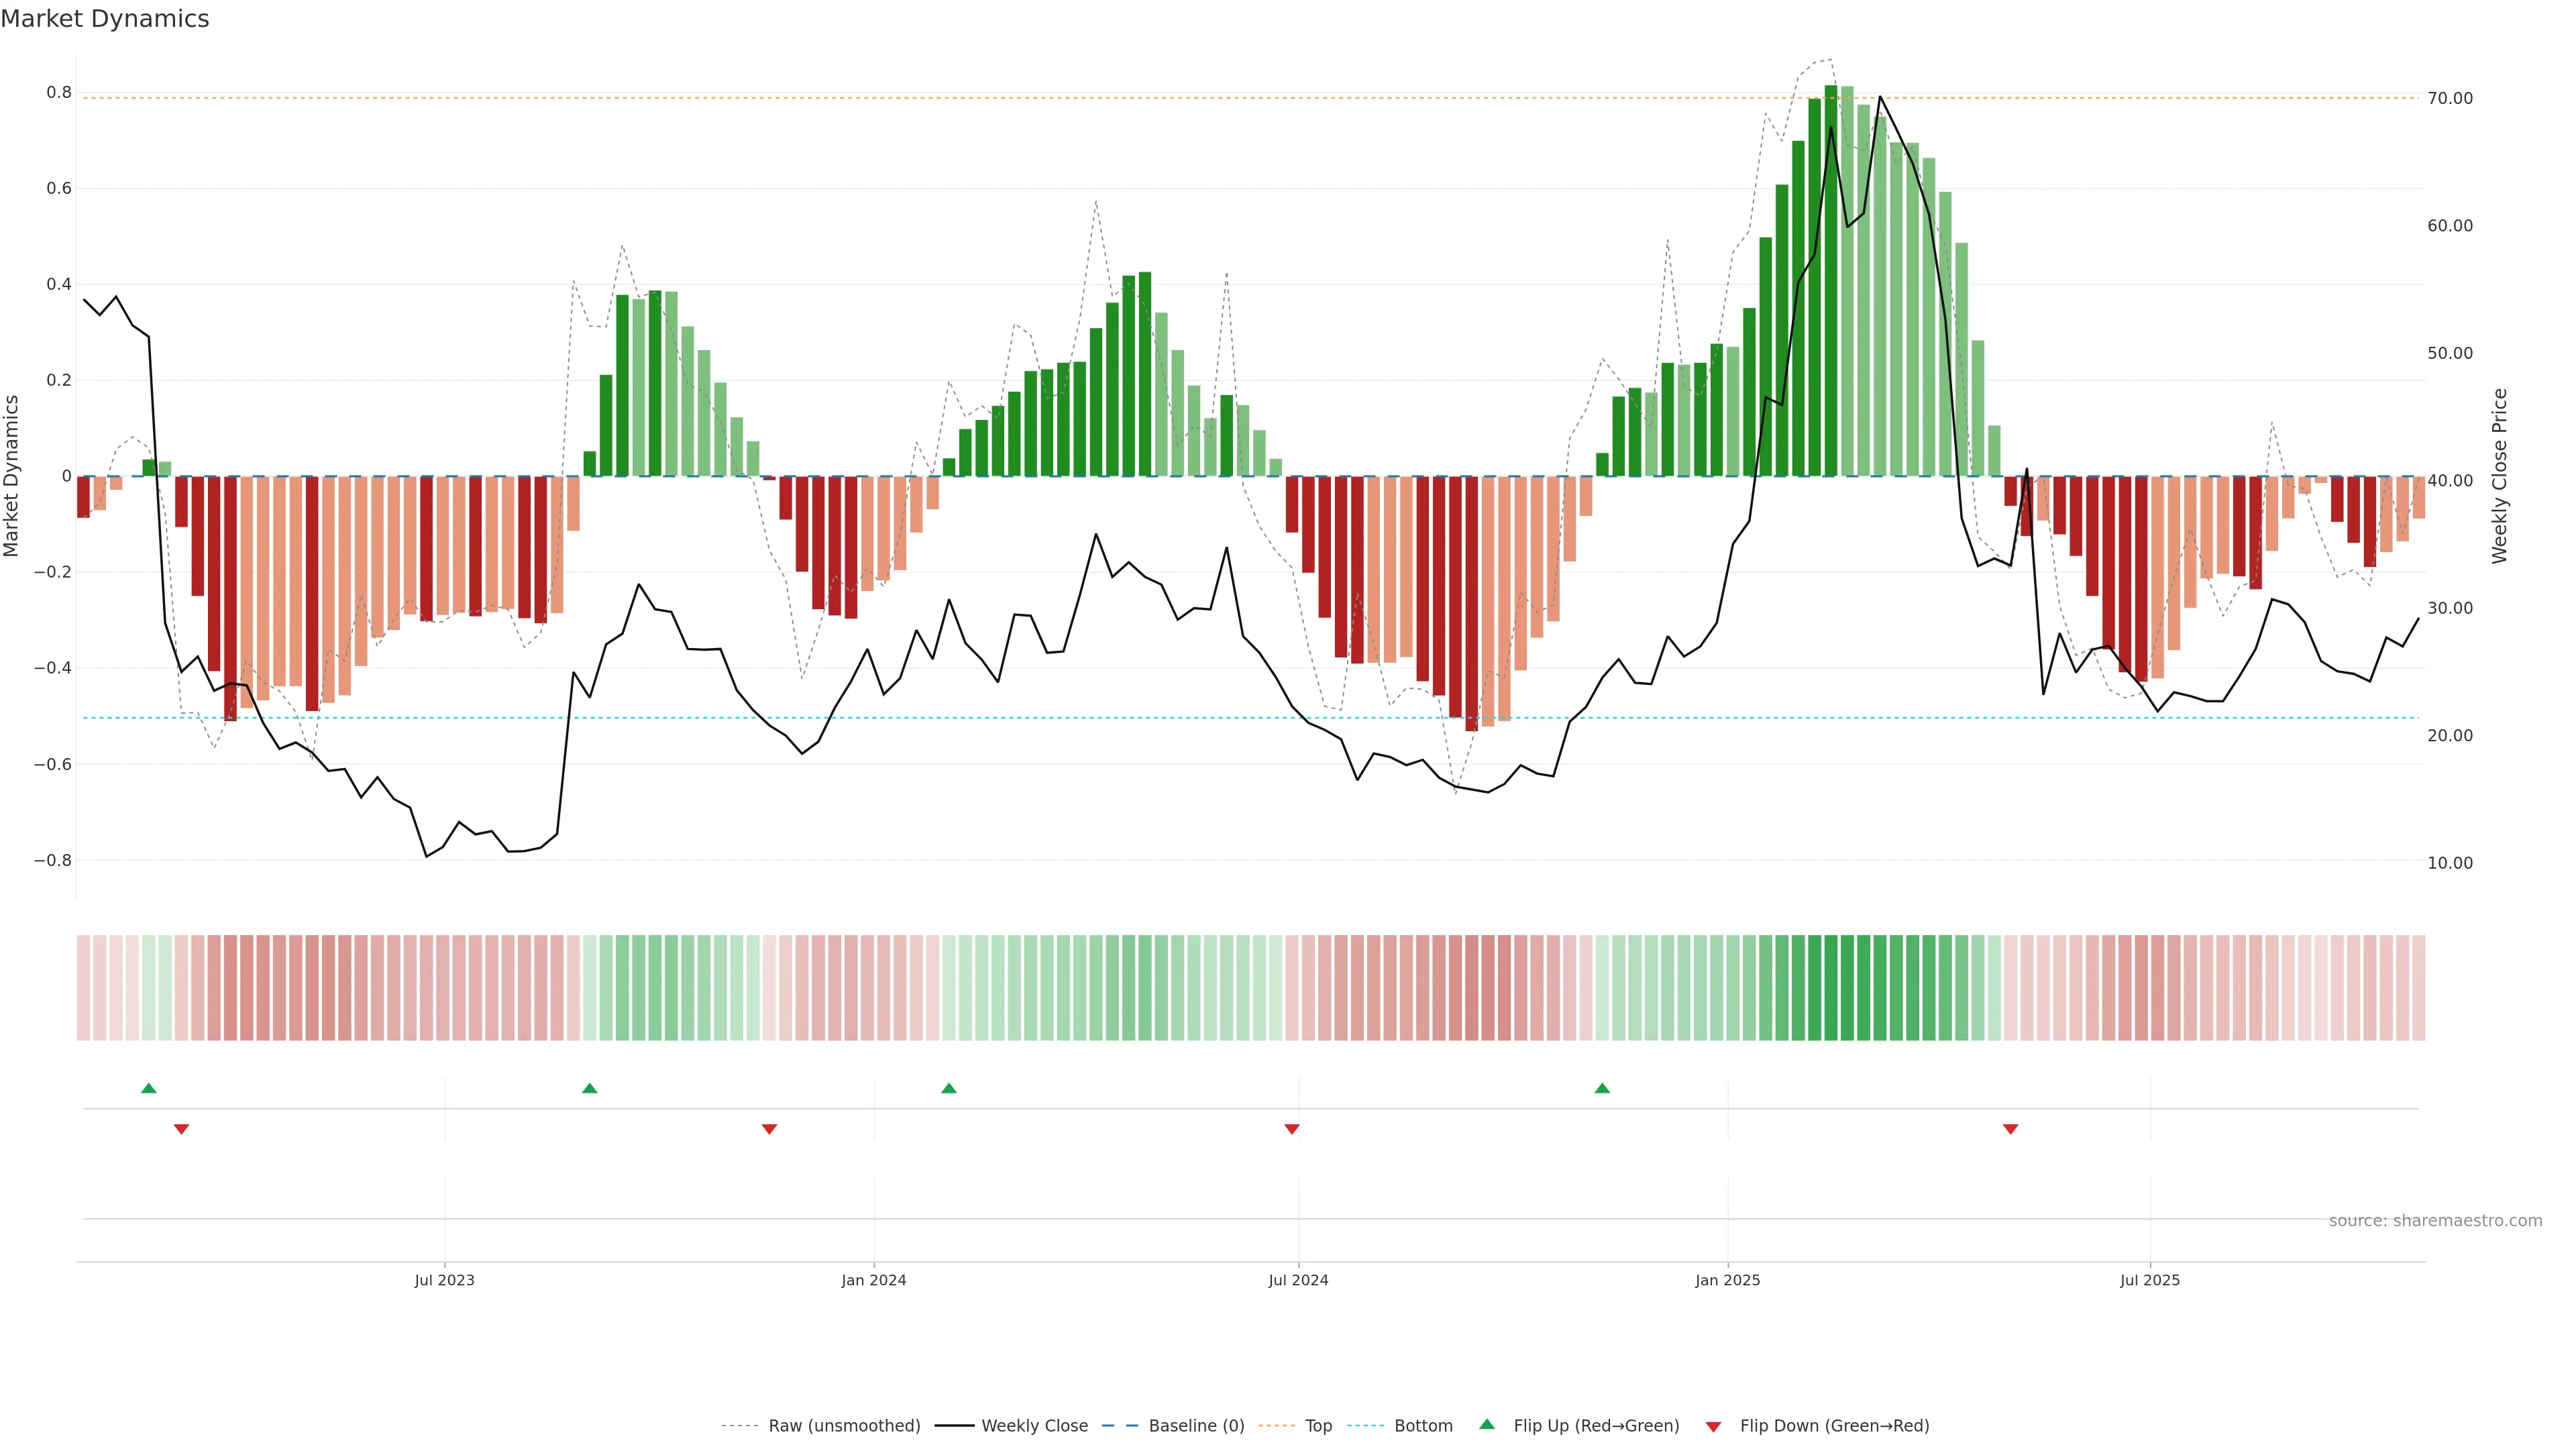This screenshot has height=1449, width=2576.
Task: Click the Jan 2025 x-axis label
Action: click(x=1727, y=1280)
